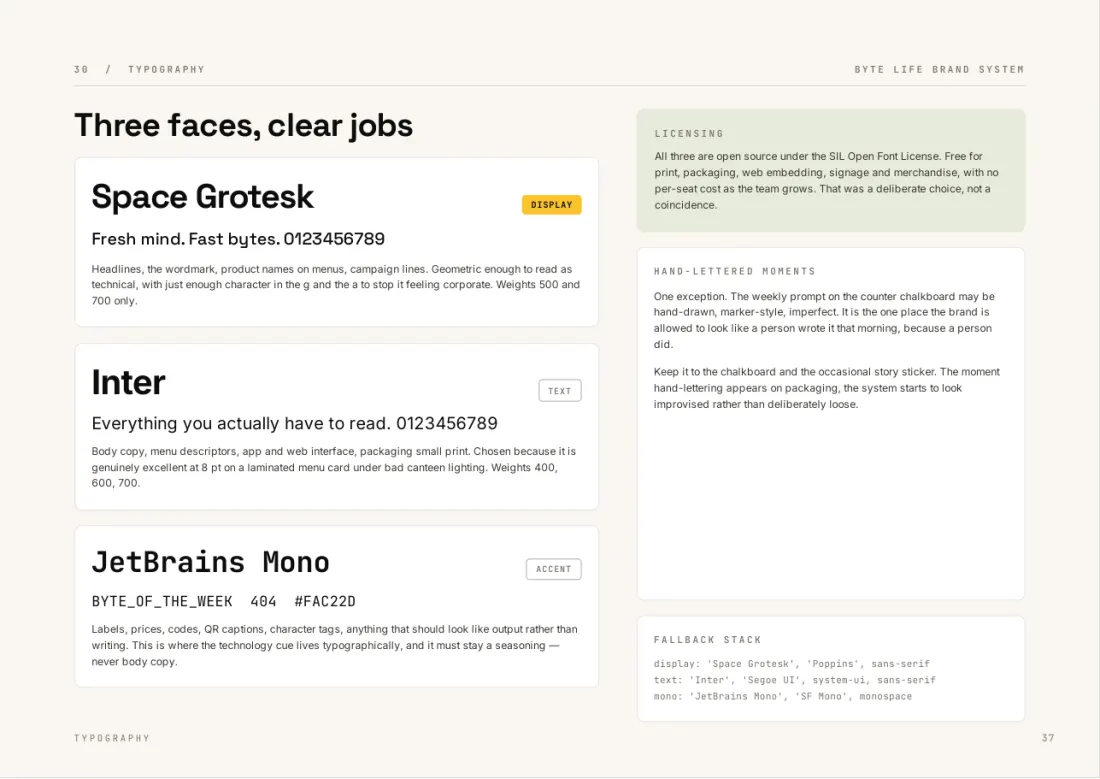This screenshot has width=1100, height=779.
Task: Click the paragraph starting "All three are open source"
Action: [826, 181]
